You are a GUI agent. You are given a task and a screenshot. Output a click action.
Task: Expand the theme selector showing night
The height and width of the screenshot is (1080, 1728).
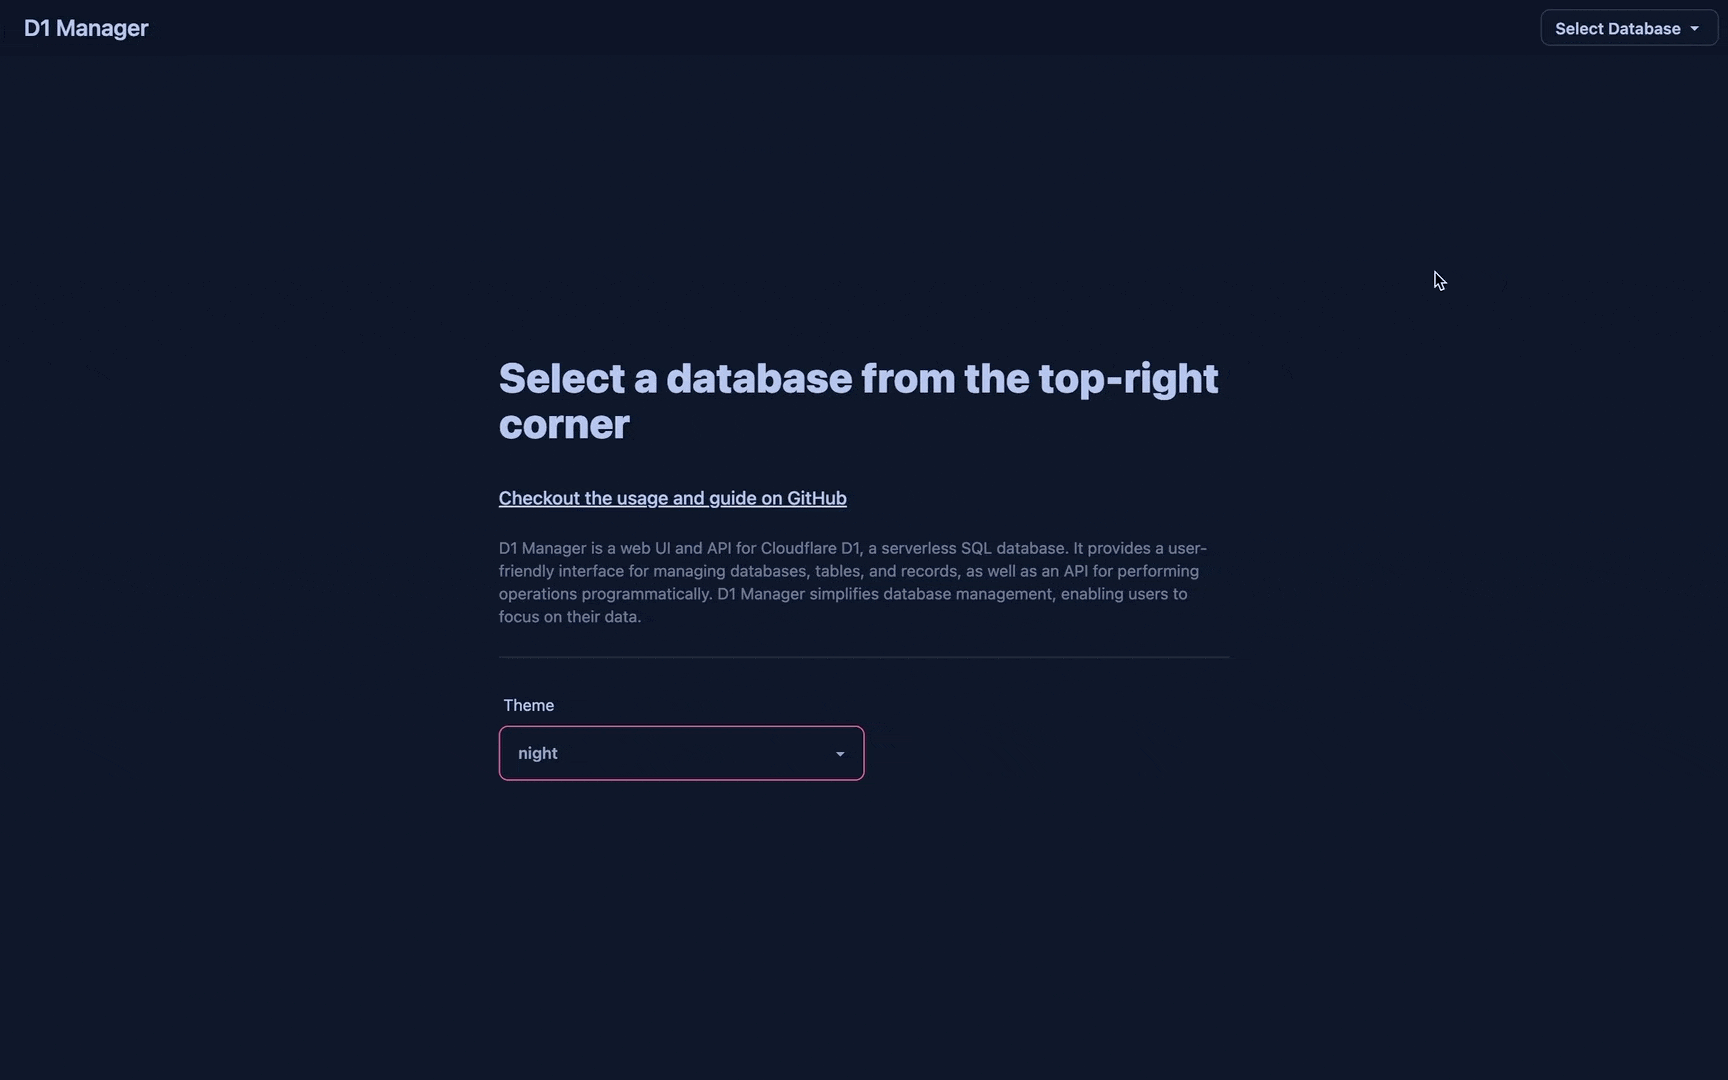pos(680,753)
